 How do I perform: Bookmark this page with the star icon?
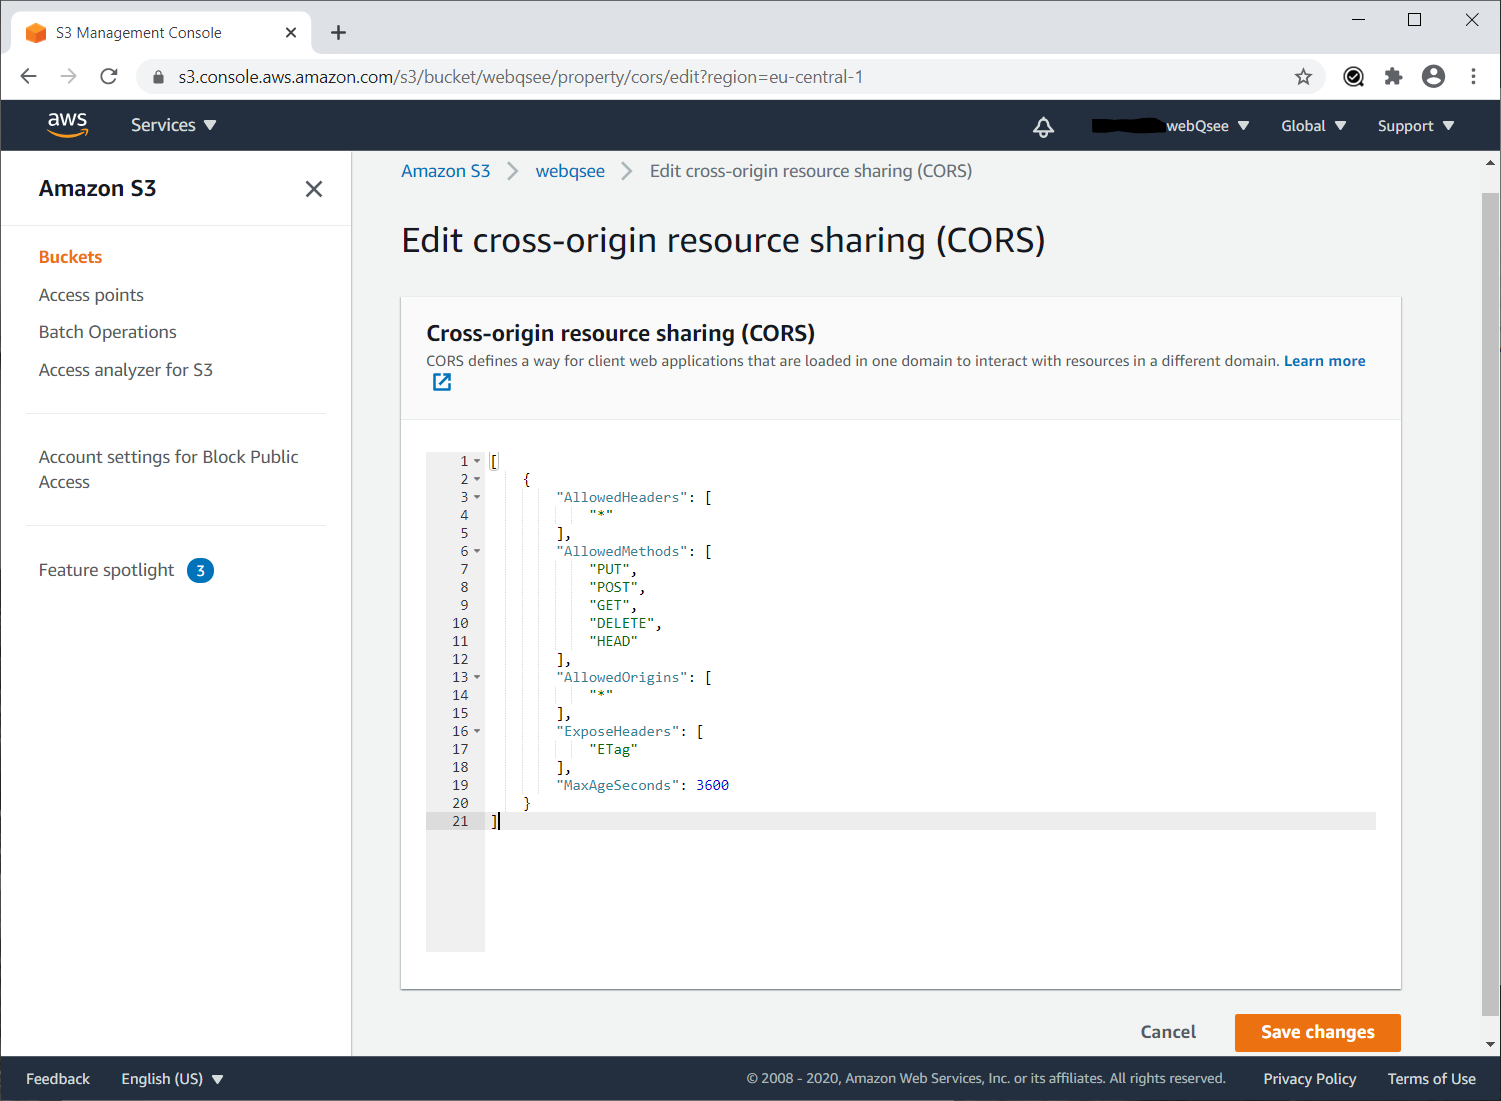click(1303, 77)
